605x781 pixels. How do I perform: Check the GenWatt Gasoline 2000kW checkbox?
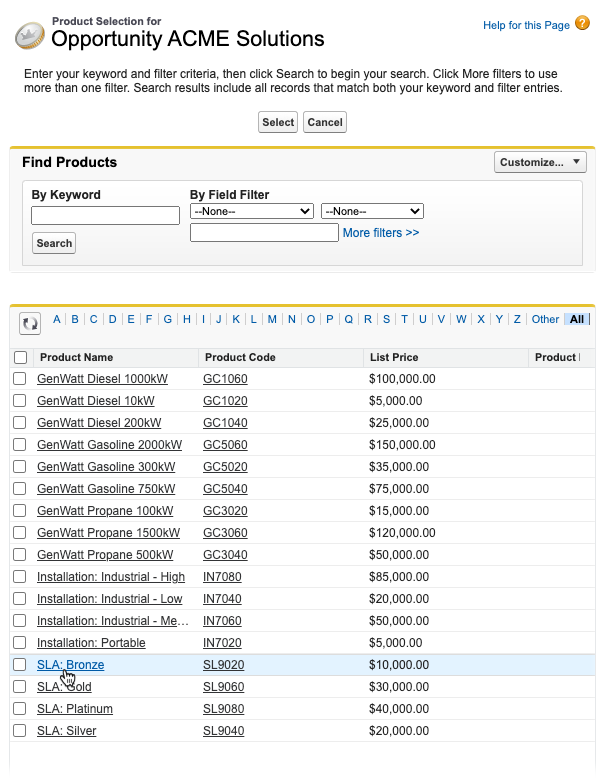(19, 444)
